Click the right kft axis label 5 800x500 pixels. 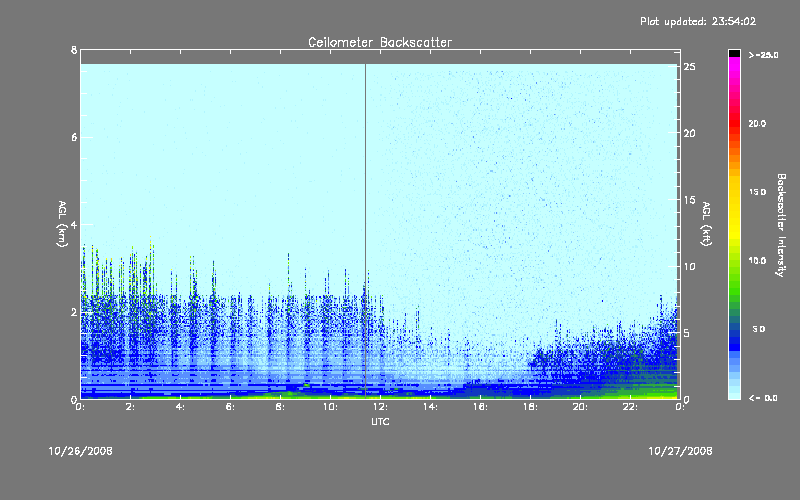tap(687, 333)
